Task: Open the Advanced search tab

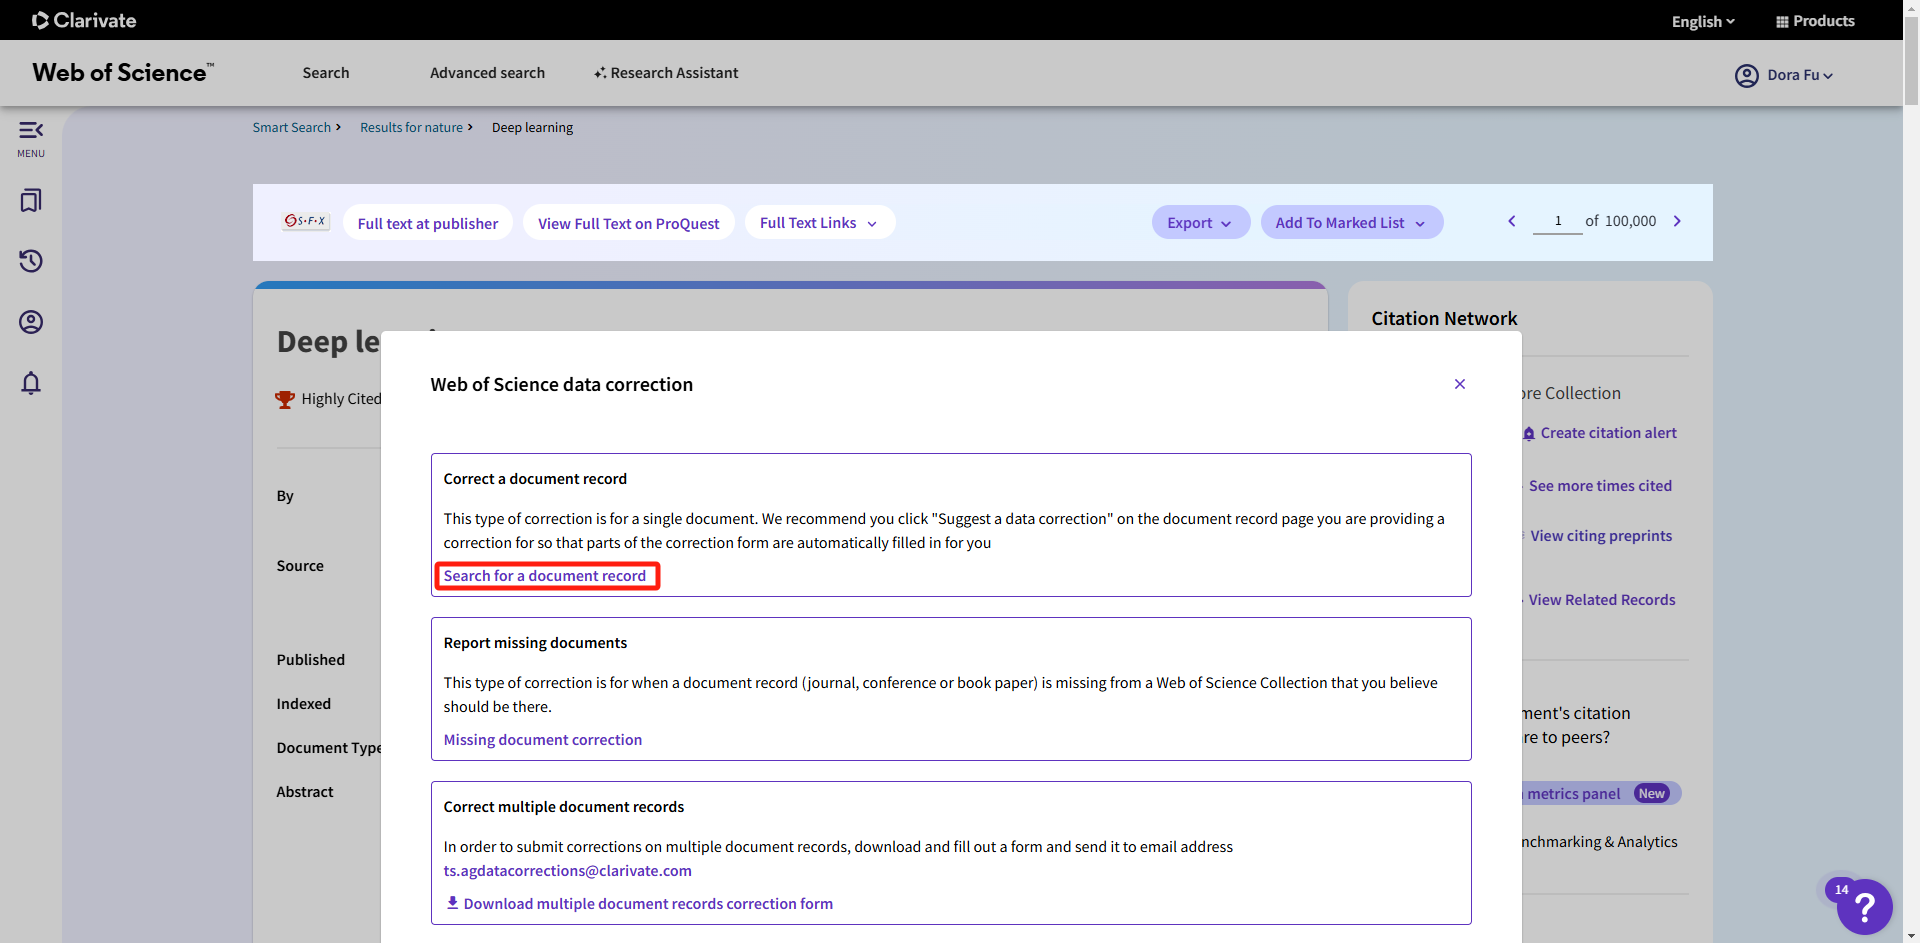Action: tap(487, 73)
